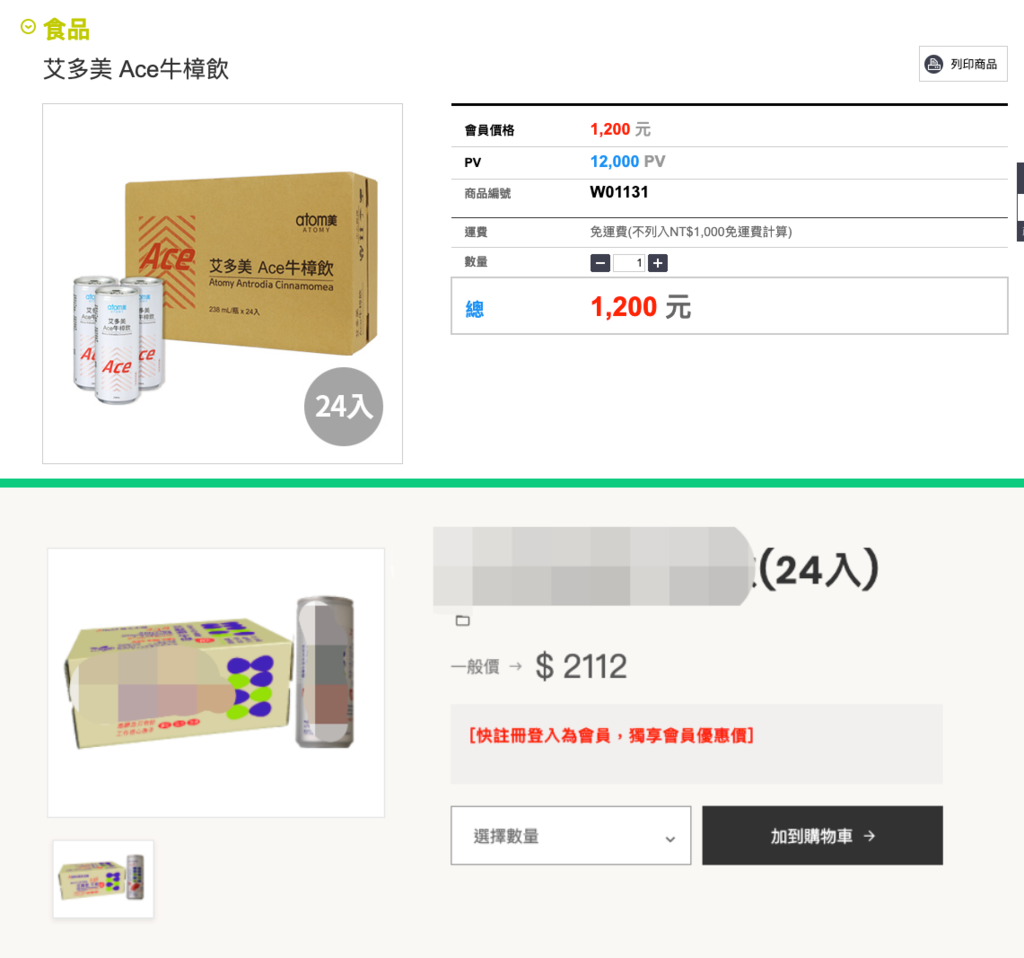Select the small product thumbnail below image
Image resolution: width=1024 pixels, height=958 pixels.
(103, 879)
